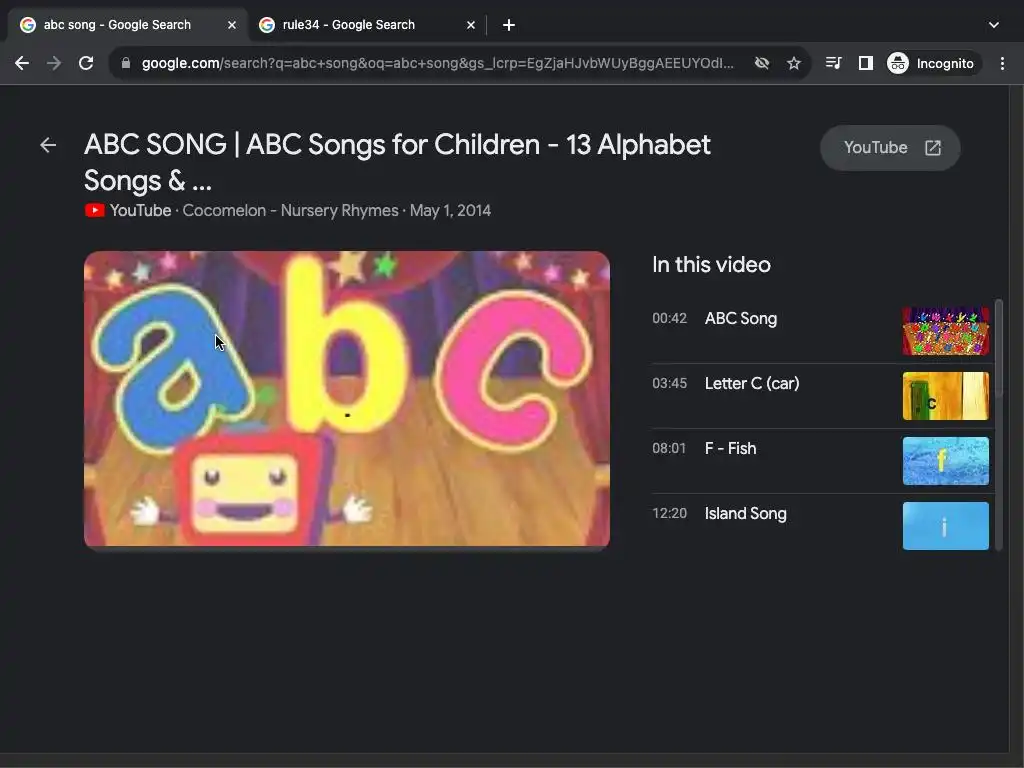Switch to the rule34 Google Search tab
The width and height of the screenshot is (1024, 768).
click(x=348, y=25)
